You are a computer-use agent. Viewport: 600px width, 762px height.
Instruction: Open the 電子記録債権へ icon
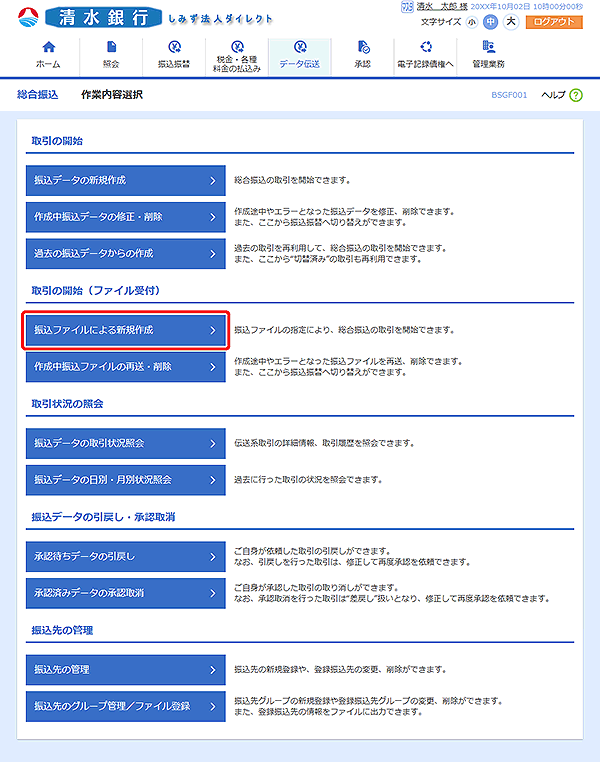[426, 48]
